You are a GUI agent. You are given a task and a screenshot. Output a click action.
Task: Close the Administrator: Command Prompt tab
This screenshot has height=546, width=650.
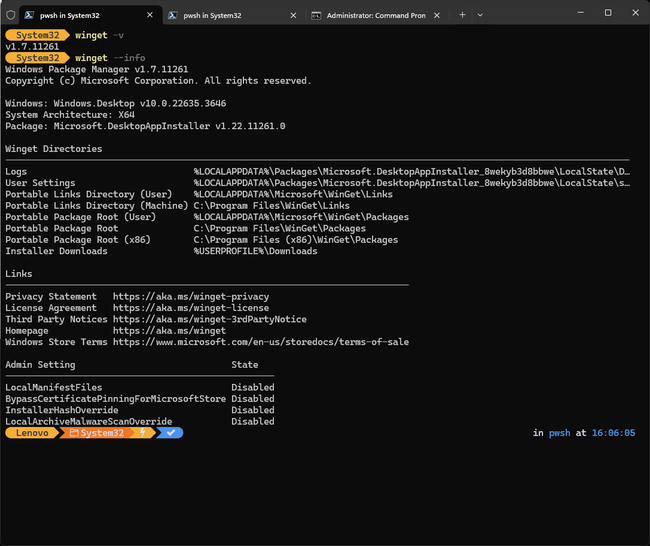click(x=437, y=16)
